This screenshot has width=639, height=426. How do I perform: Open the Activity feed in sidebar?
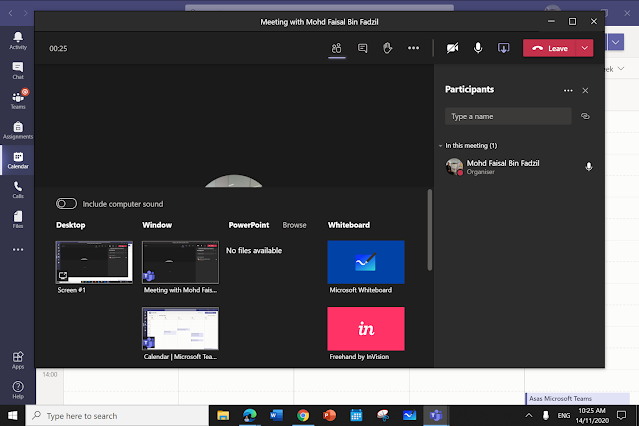[18, 41]
